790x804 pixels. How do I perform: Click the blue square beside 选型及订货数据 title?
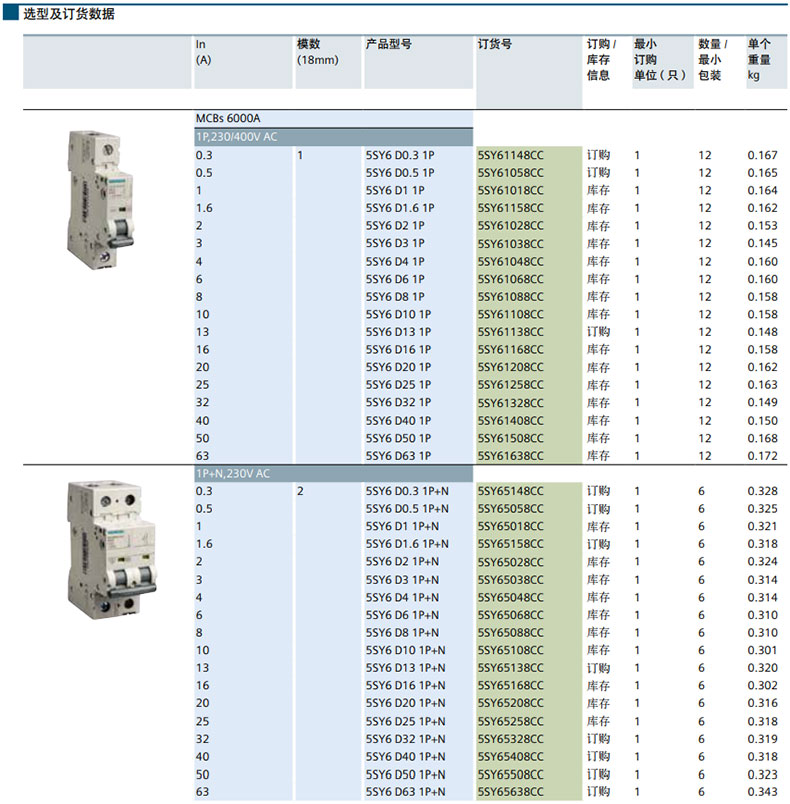(x=10, y=14)
